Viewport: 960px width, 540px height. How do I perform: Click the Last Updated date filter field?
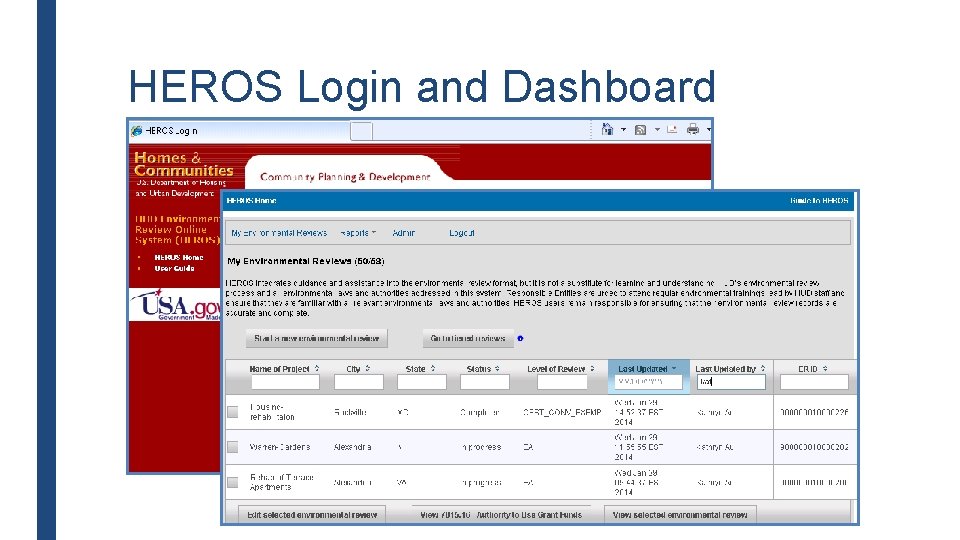(648, 382)
